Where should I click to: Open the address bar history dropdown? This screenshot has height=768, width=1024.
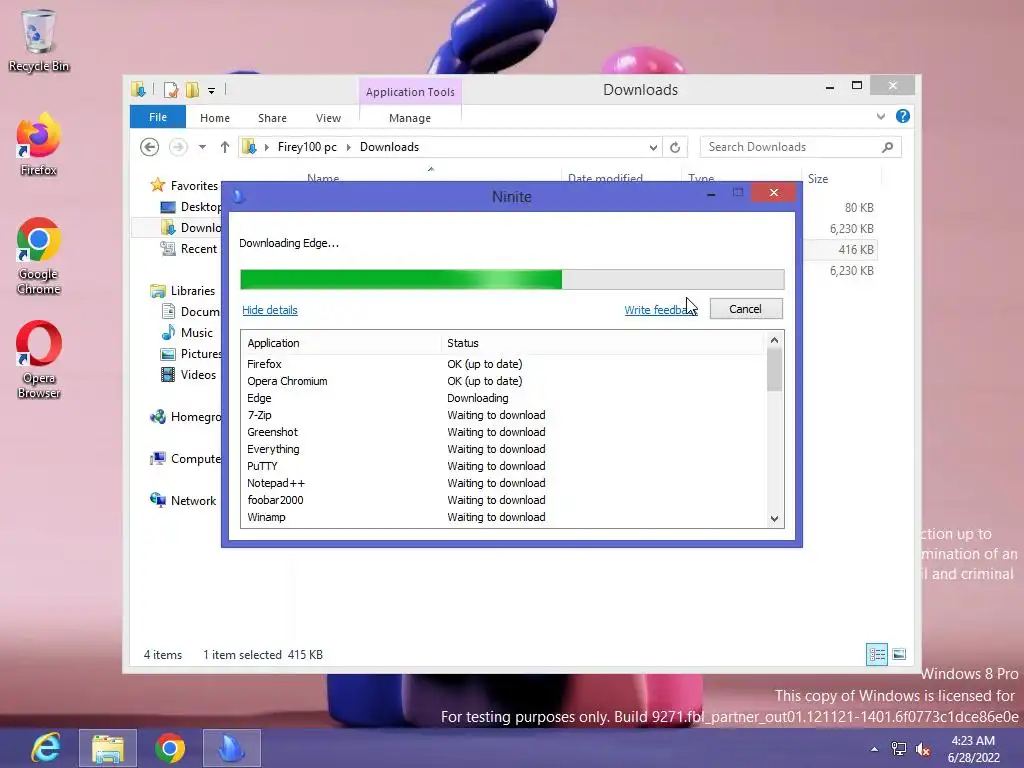click(x=653, y=148)
